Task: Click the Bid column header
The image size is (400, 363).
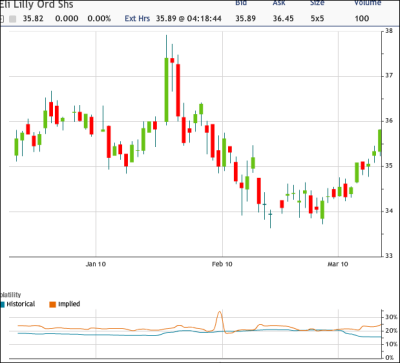Action: coord(241,3)
